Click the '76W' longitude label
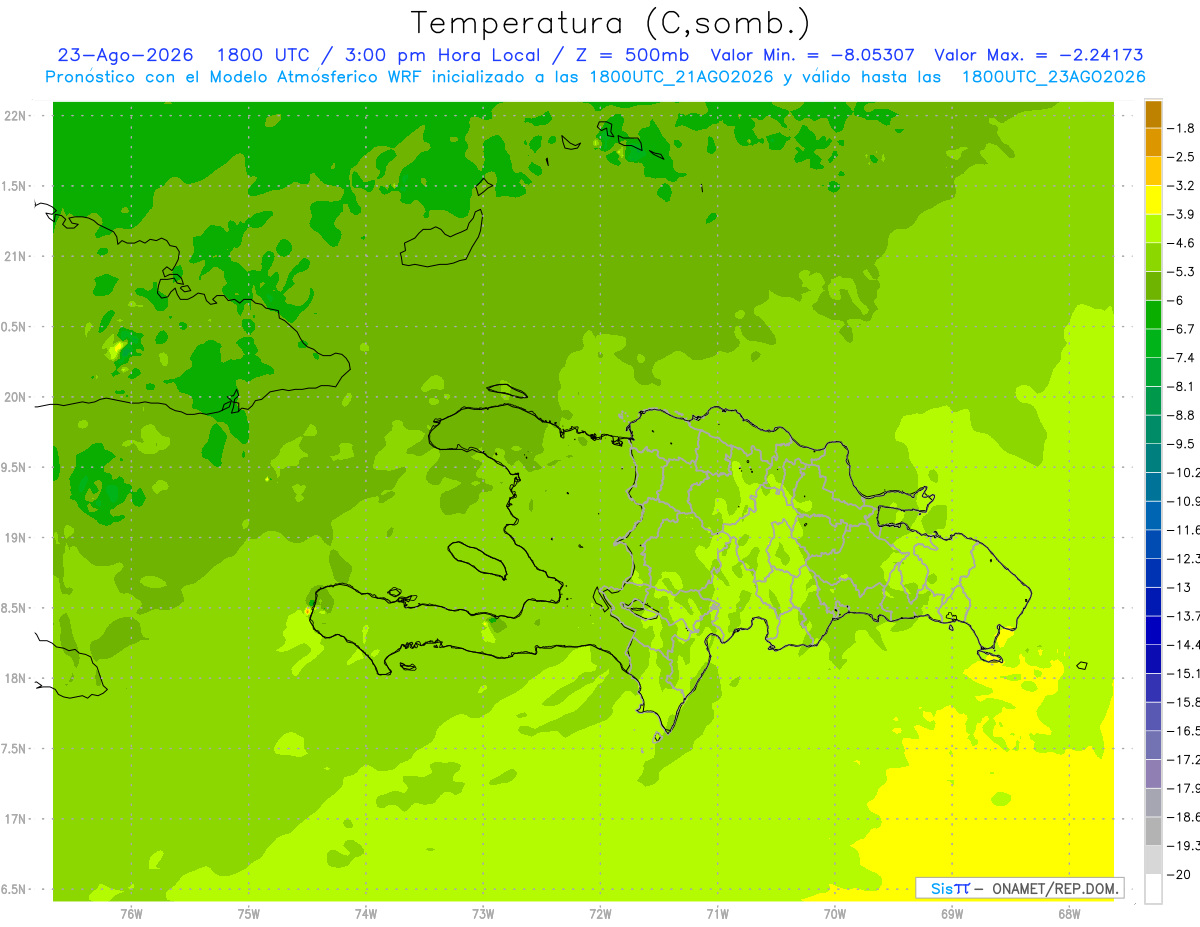The height and width of the screenshot is (927, 1200). [x=131, y=914]
